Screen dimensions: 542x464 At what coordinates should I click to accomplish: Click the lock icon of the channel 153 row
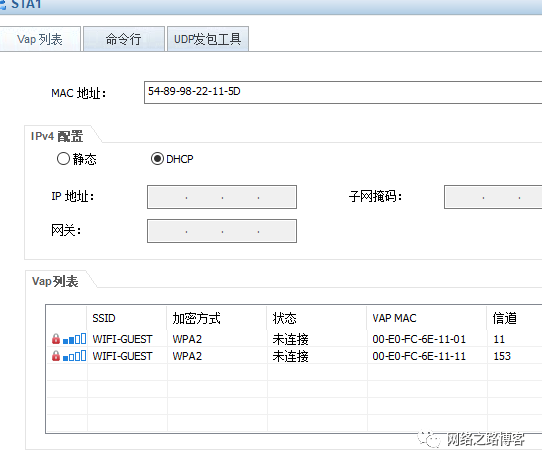point(56,356)
